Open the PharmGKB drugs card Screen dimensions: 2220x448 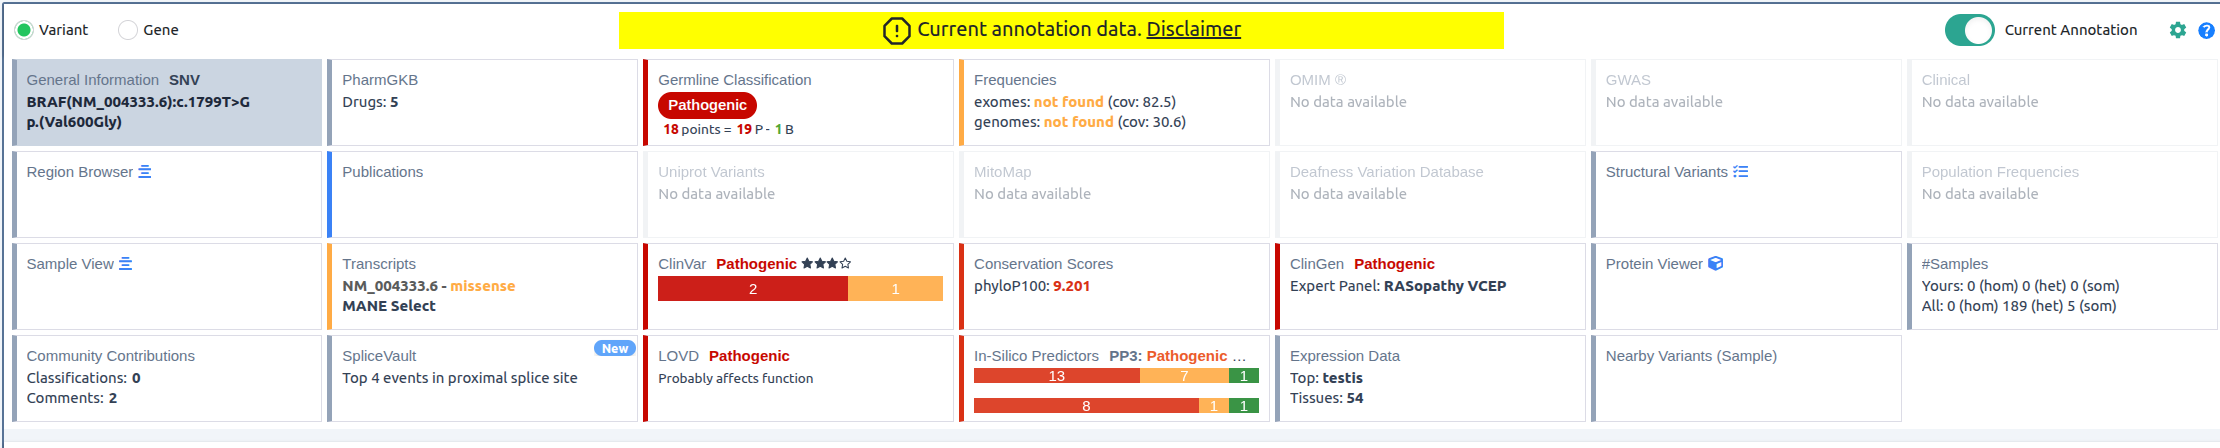click(x=483, y=102)
